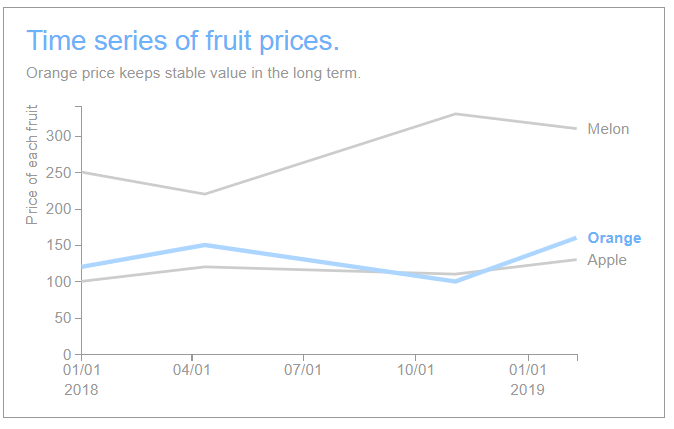Select the Orange series label
This screenshot has width=674, height=429.
614,238
